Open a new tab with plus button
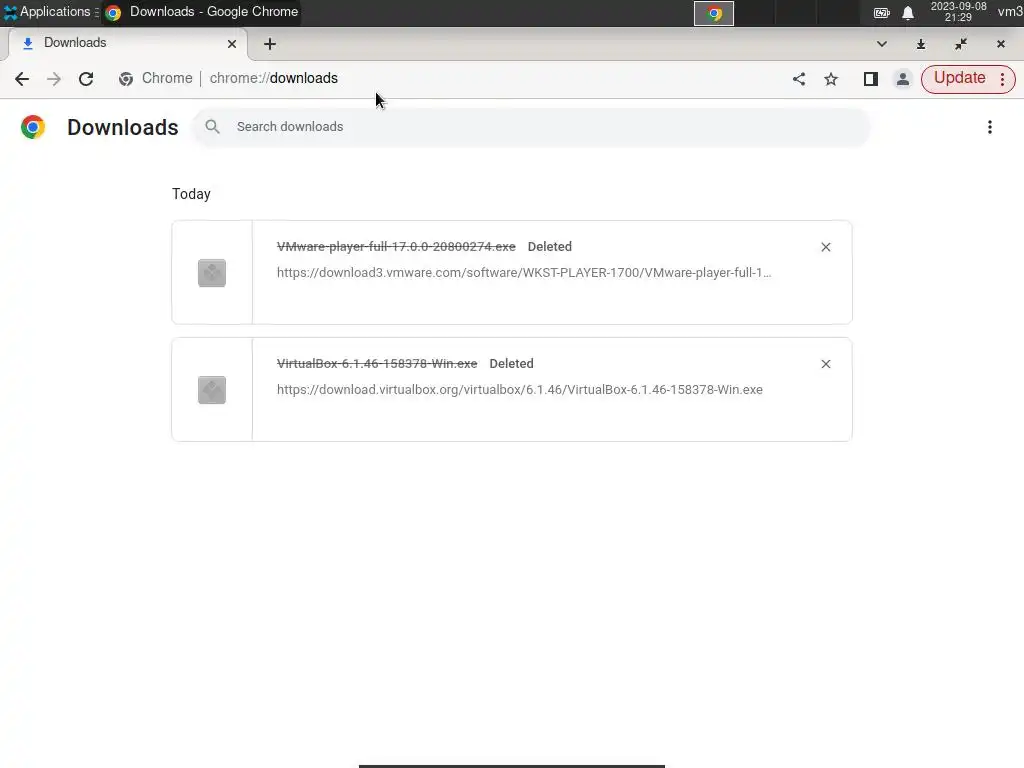1024x768 pixels. pyautogui.click(x=270, y=44)
